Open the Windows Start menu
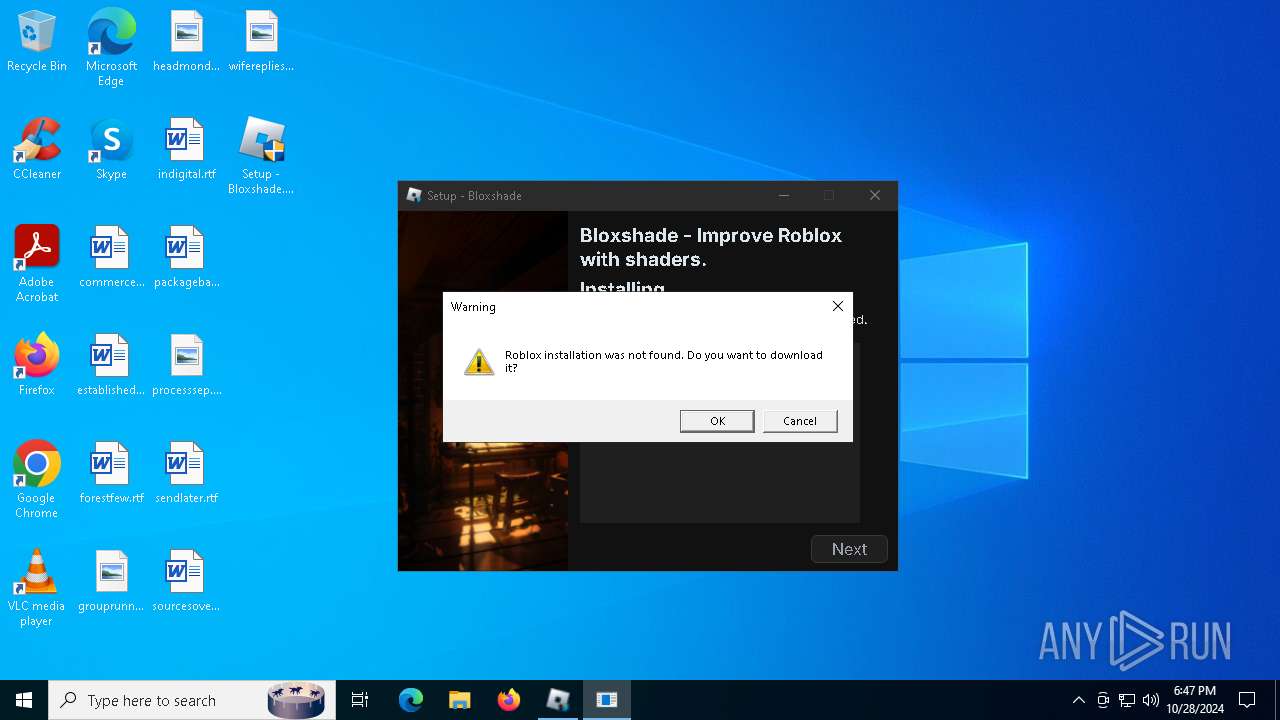 click(x=24, y=700)
